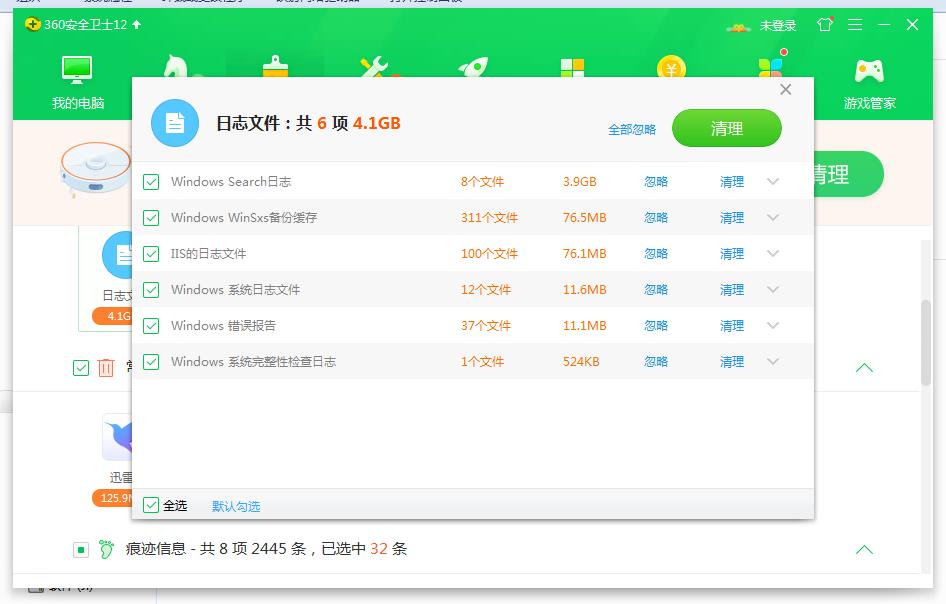
Task: Click 清理 for Windows 系统完整性检查日志
Action: [732, 362]
